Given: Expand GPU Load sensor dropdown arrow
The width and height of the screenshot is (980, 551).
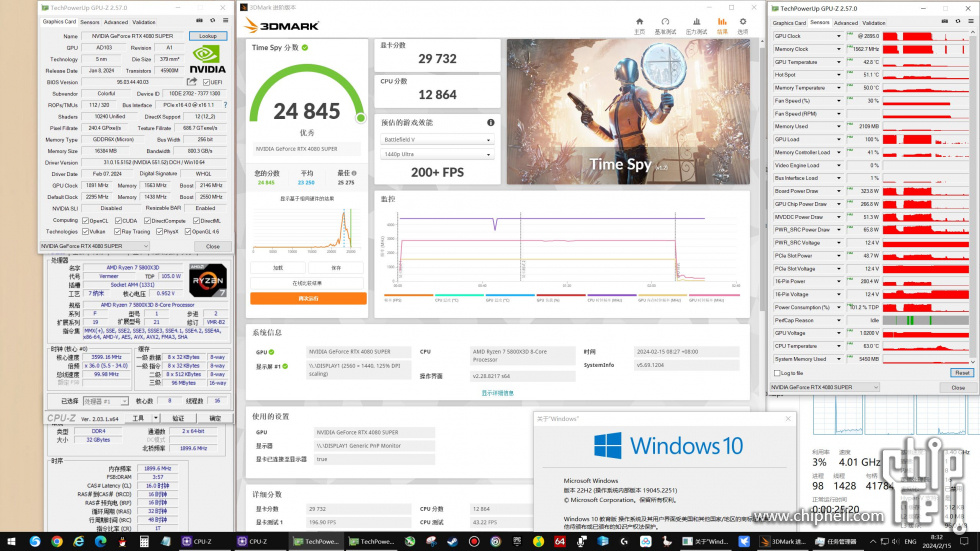Looking at the screenshot, I should [x=839, y=139].
